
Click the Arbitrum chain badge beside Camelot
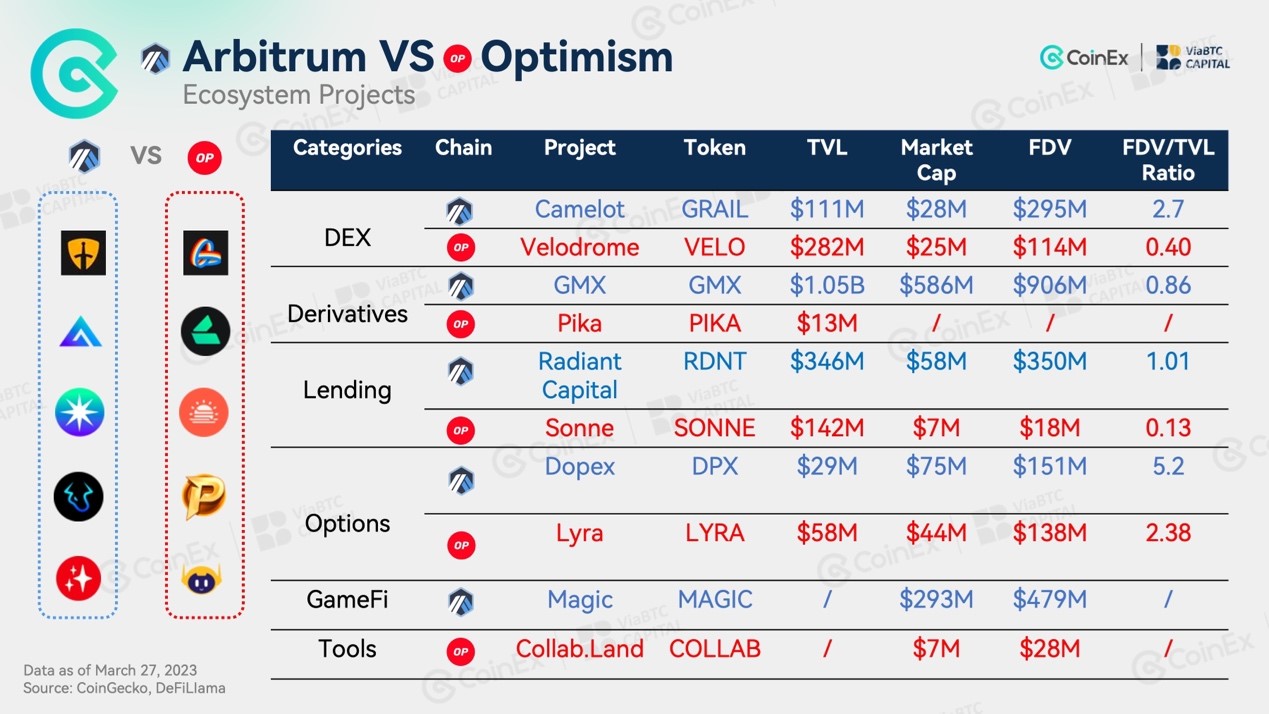tap(460, 210)
